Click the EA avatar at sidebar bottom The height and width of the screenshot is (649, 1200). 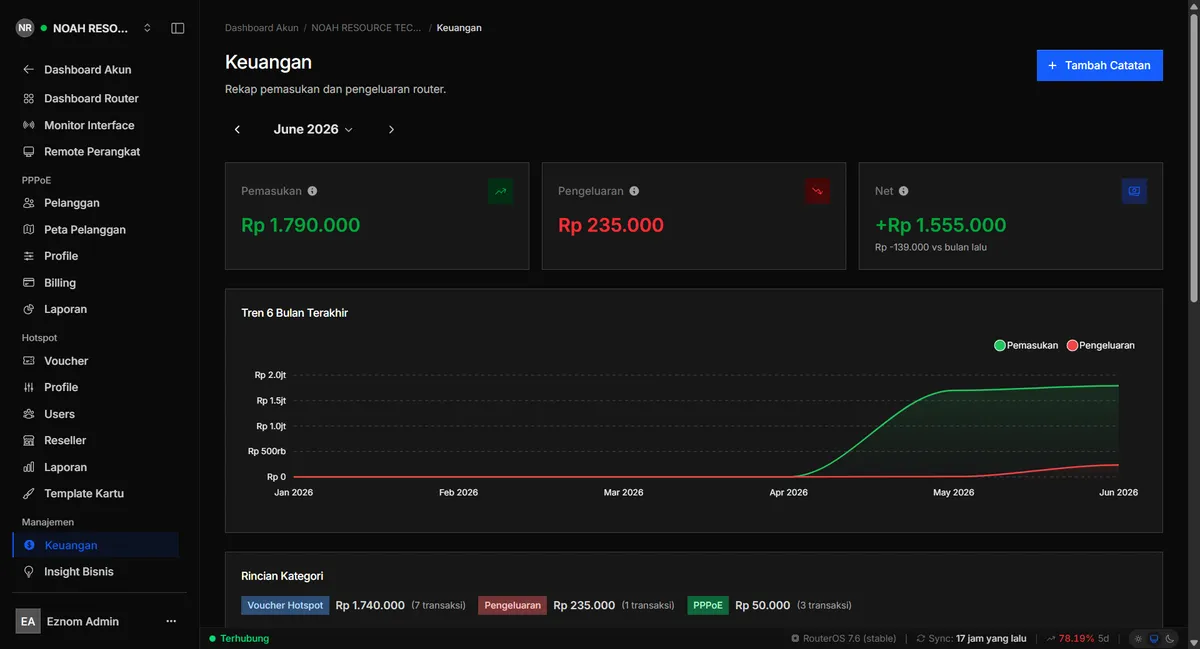(x=28, y=621)
